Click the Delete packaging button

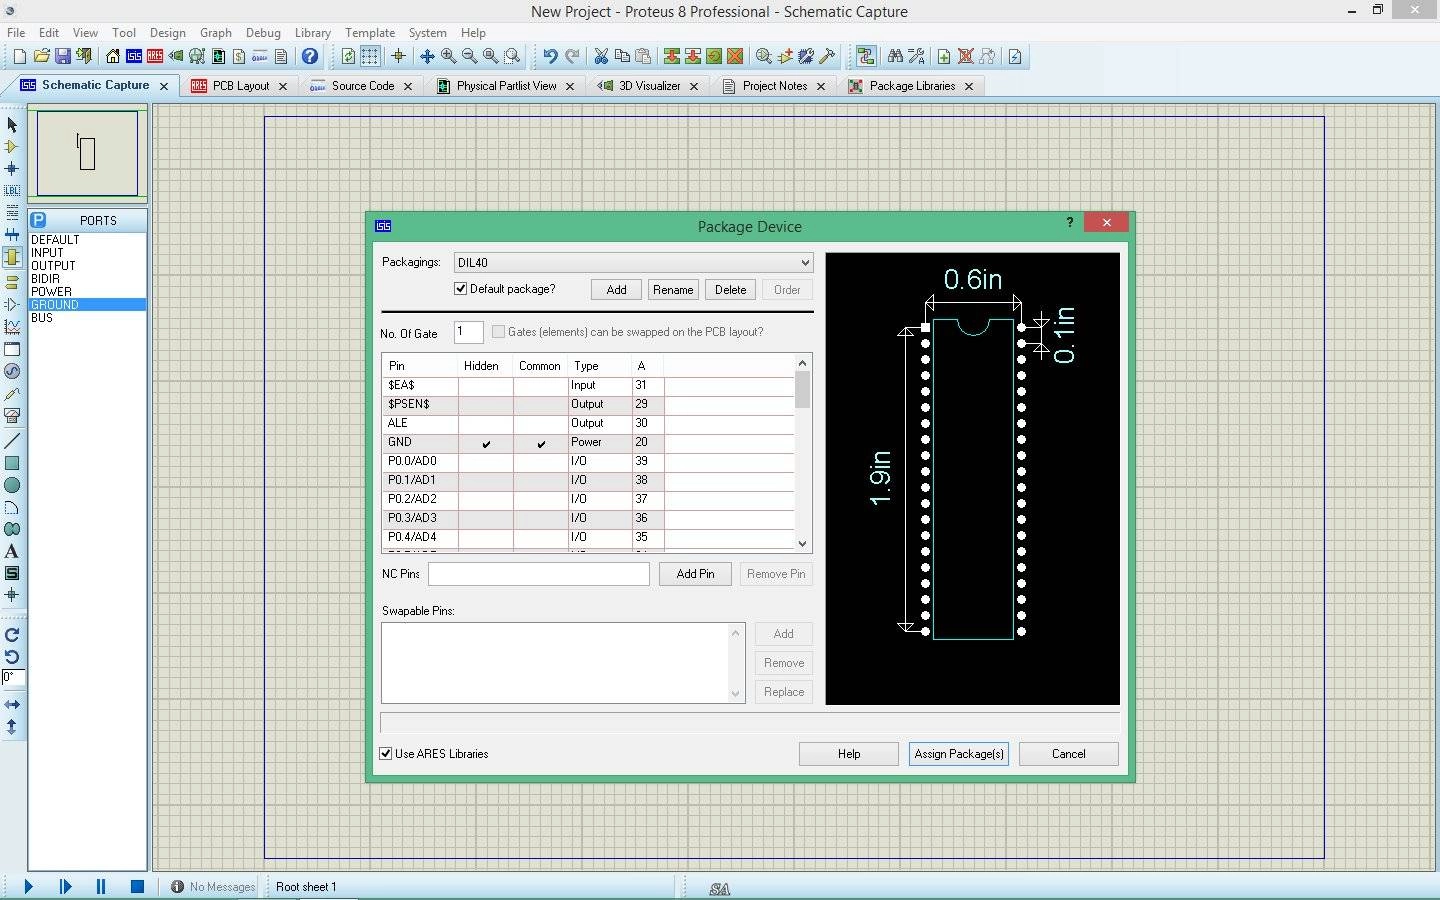coord(730,290)
